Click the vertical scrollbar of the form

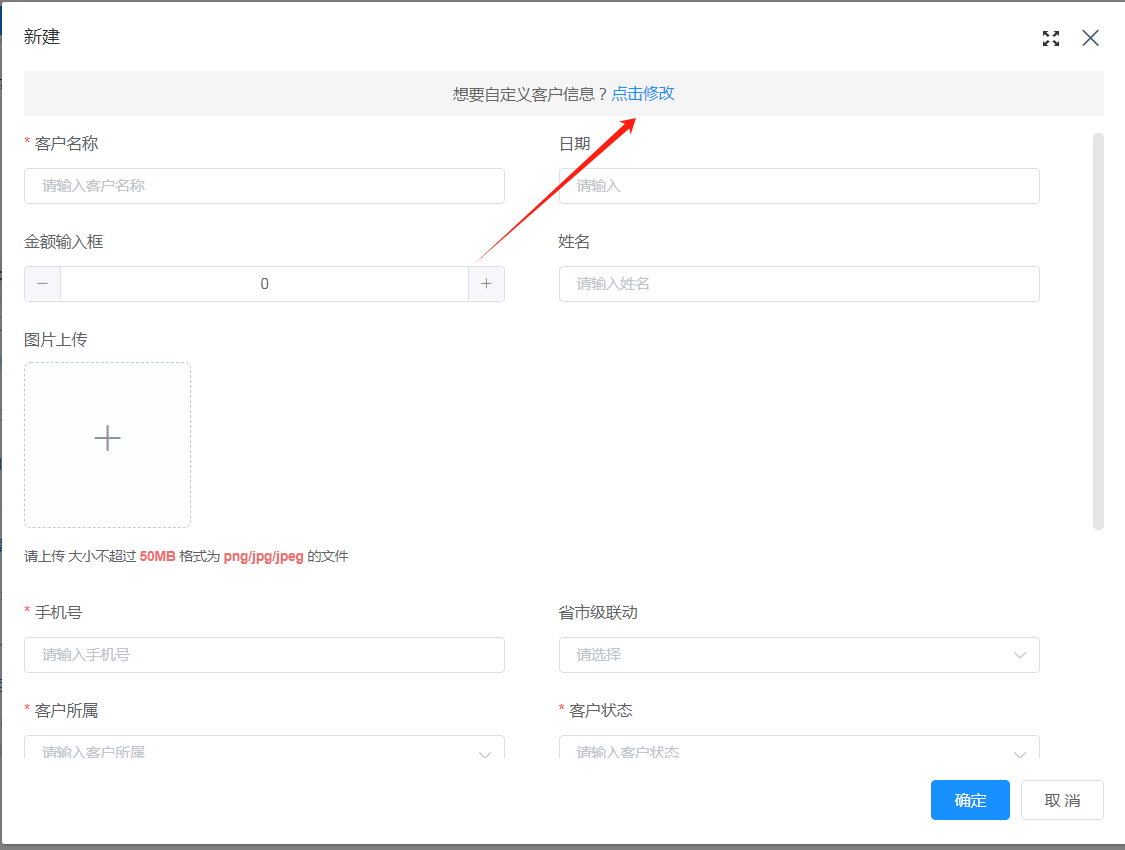[1098, 330]
